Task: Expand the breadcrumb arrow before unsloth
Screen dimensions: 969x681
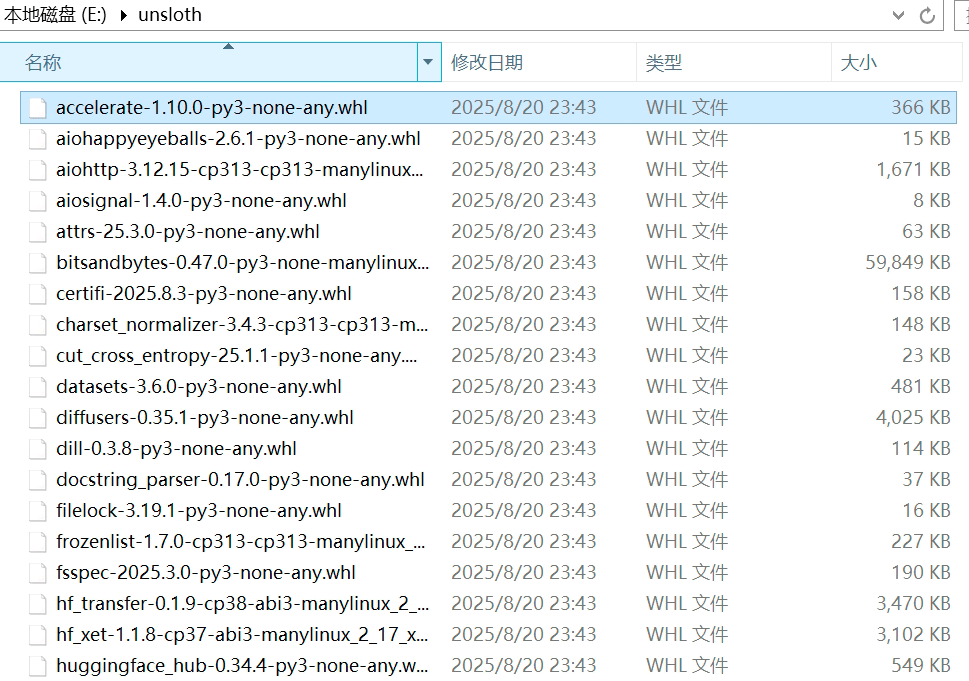Action: click(x=124, y=15)
